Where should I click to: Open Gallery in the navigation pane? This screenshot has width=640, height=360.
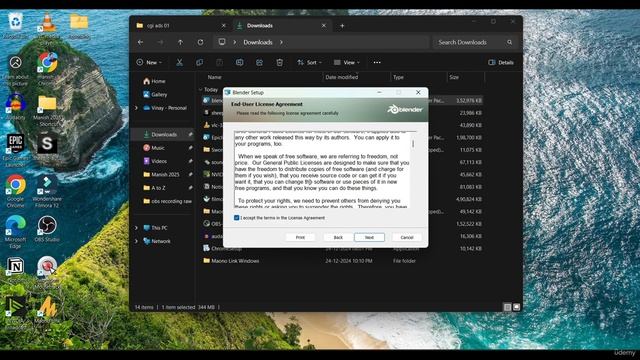[155, 94]
